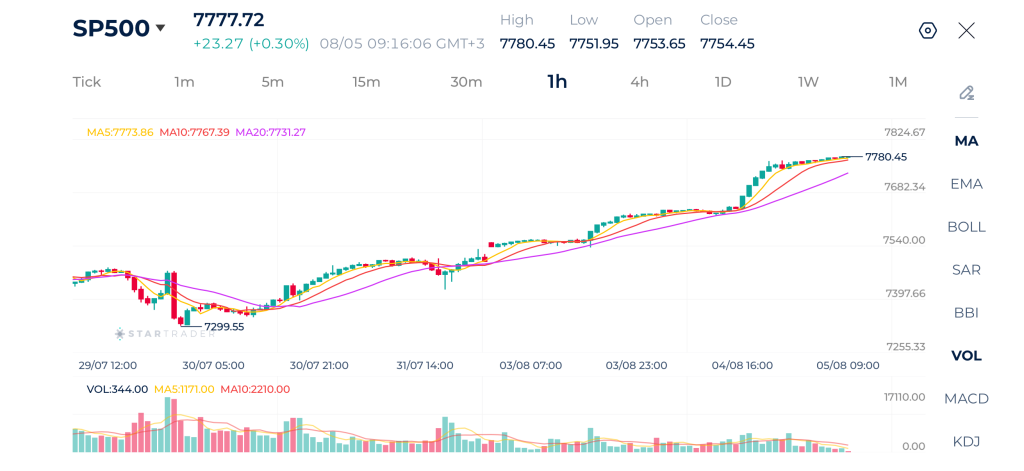The image size is (1024, 471).
Task: Choose the 1W timeframe
Action: click(808, 82)
